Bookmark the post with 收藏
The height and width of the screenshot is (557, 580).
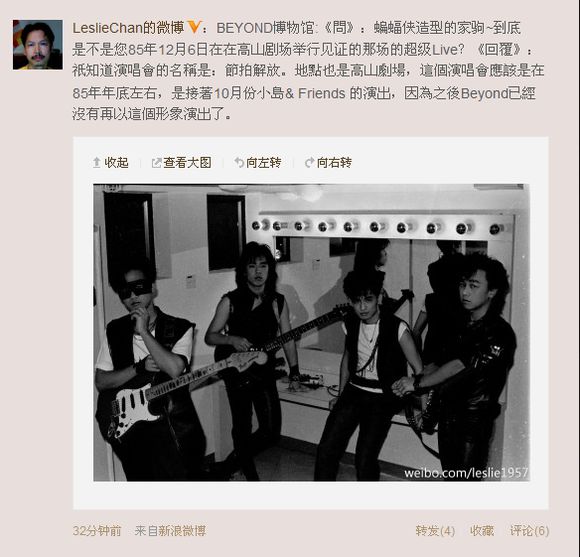482,531
